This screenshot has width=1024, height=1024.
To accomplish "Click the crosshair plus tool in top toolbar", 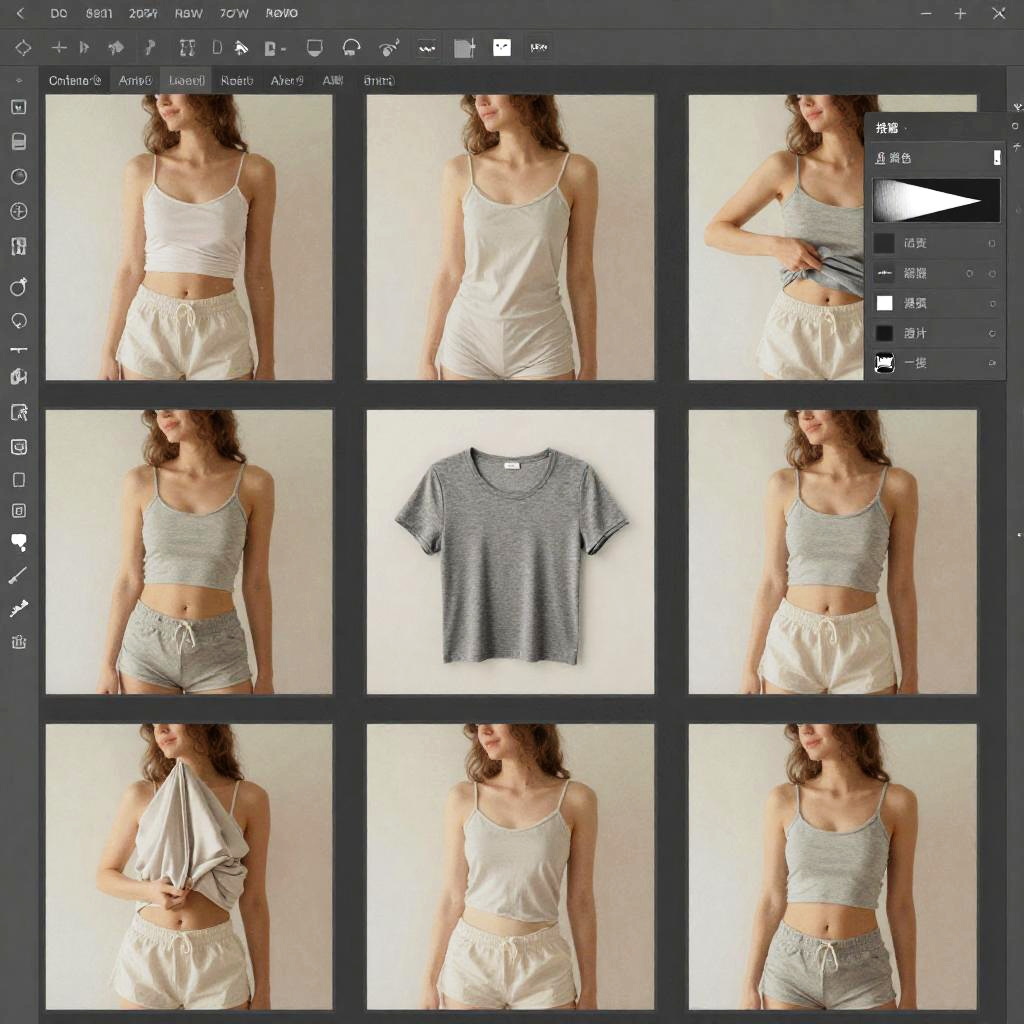I will tap(59, 48).
